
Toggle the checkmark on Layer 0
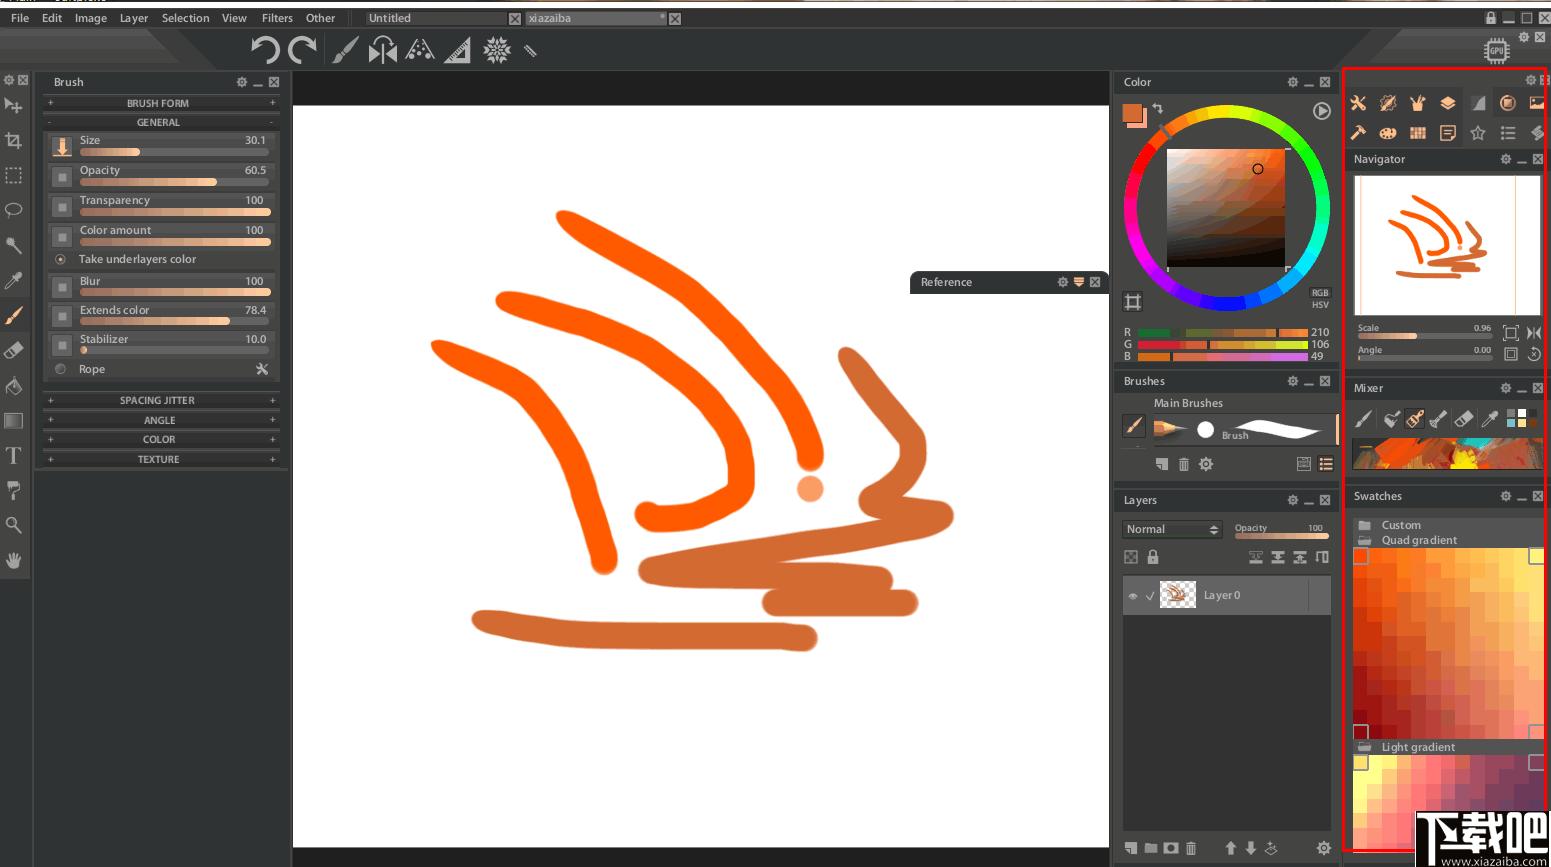point(1150,596)
